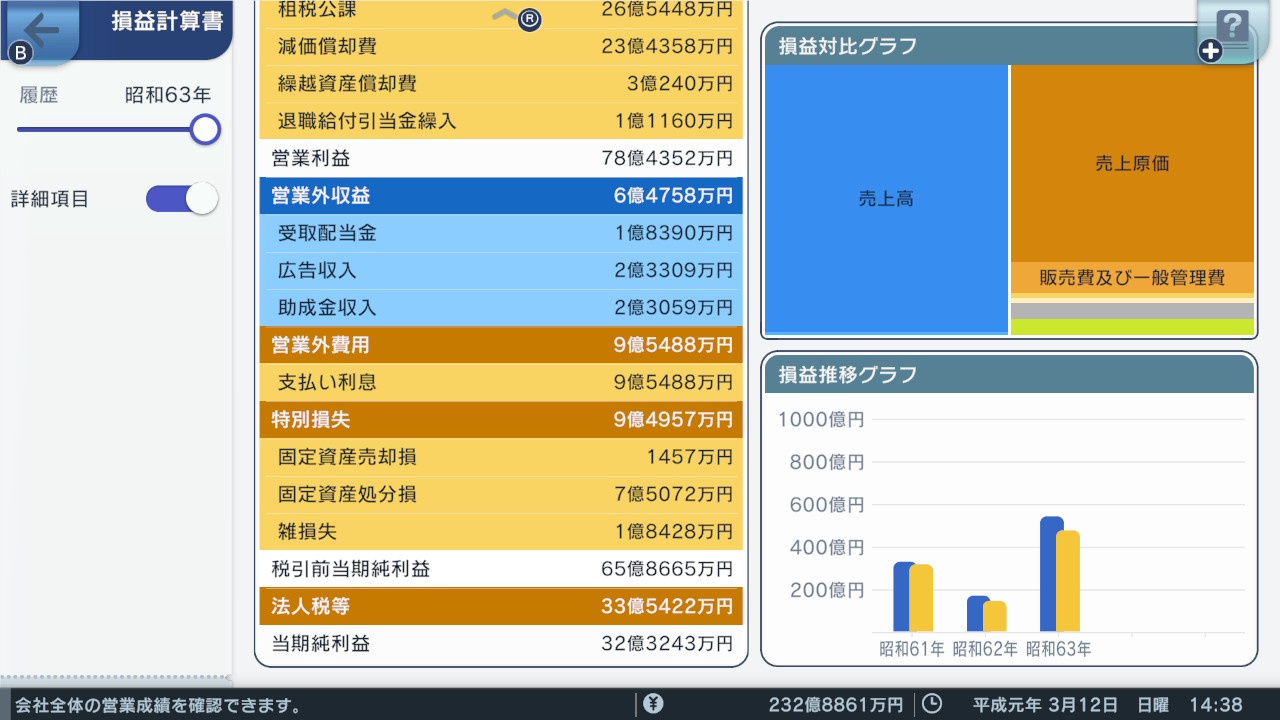The height and width of the screenshot is (720, 1280).
Task: Click the 受取配当金 row
Action: tap(501, 233)
